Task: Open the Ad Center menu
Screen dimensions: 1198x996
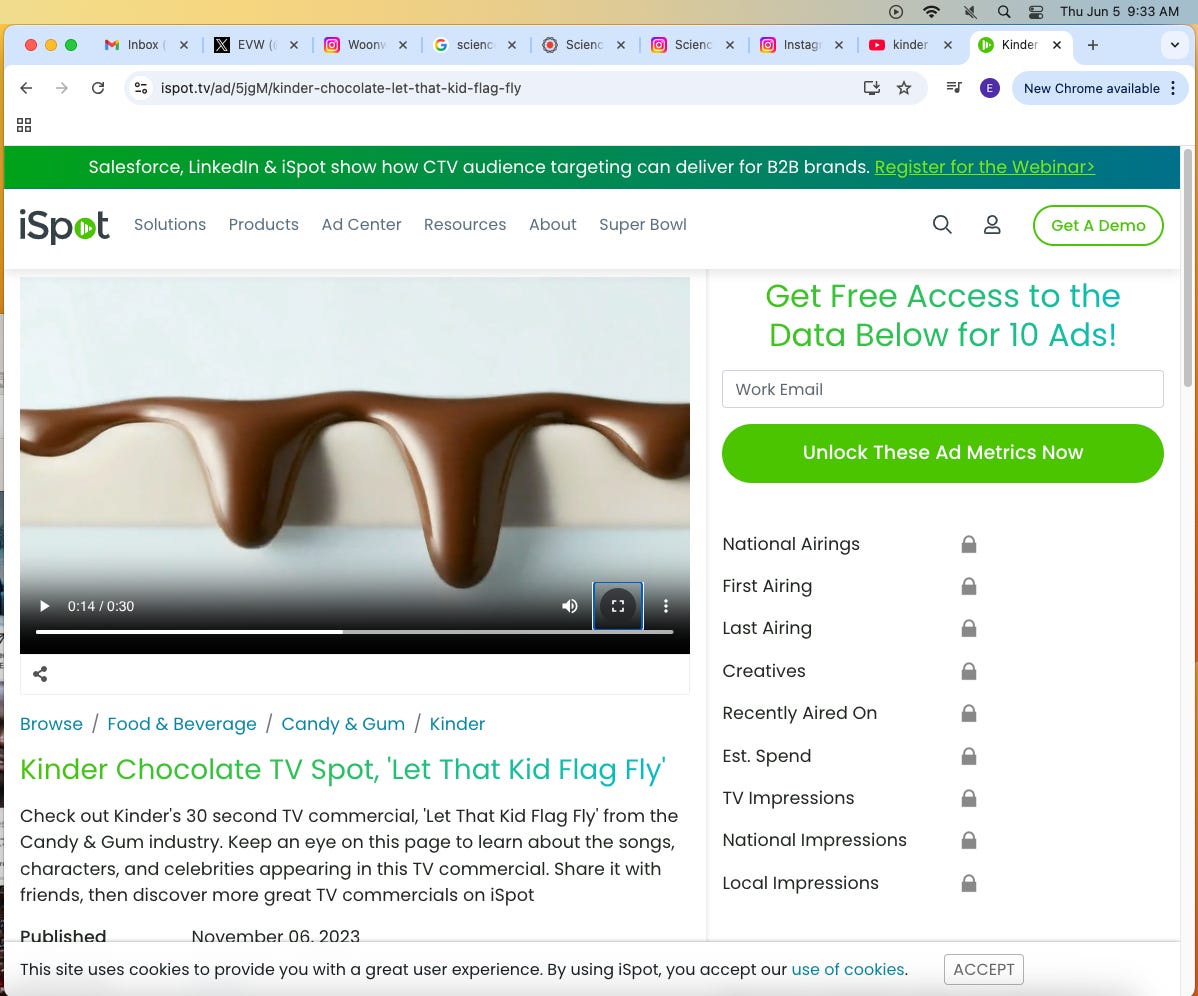Action: point(361,225)
